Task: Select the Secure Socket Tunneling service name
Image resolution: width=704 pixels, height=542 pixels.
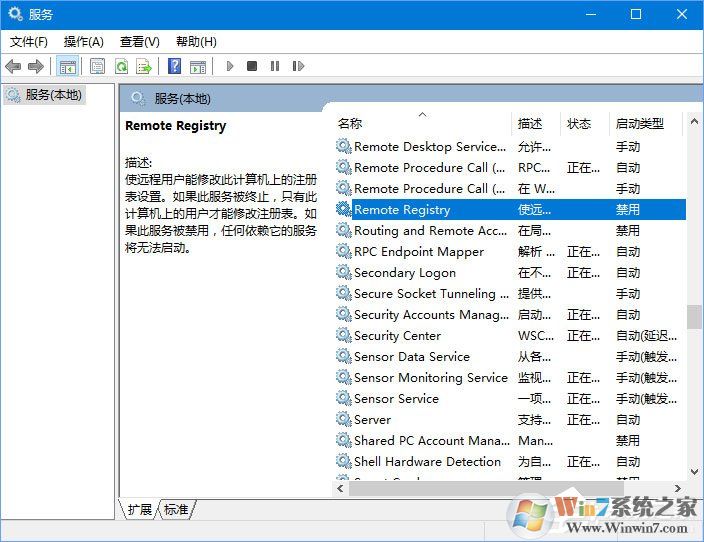Action: coord(431,294)
